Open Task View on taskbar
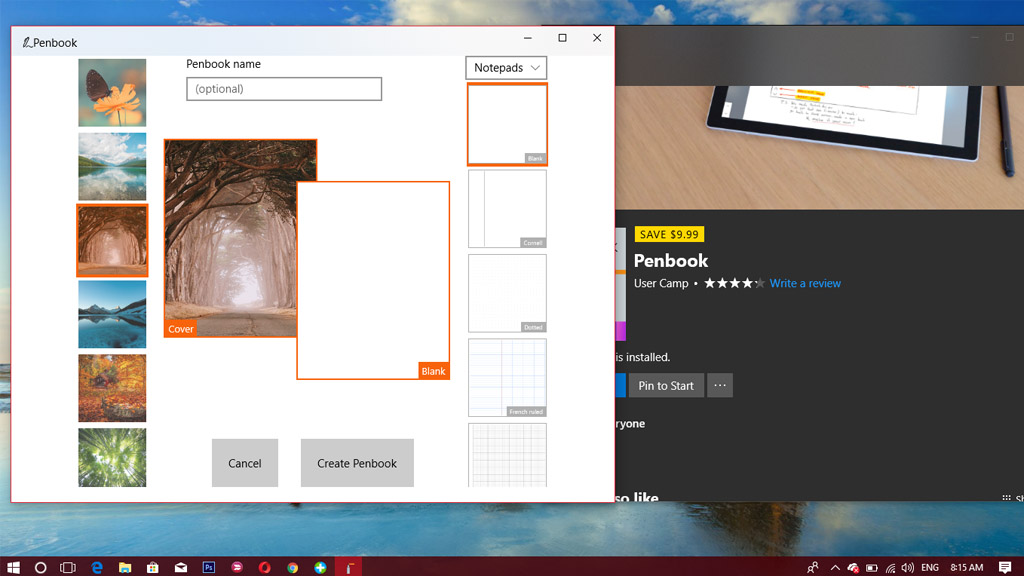The width and height of the screenshot is (1024, 576). pyautogui.click(x=68, y=568)
